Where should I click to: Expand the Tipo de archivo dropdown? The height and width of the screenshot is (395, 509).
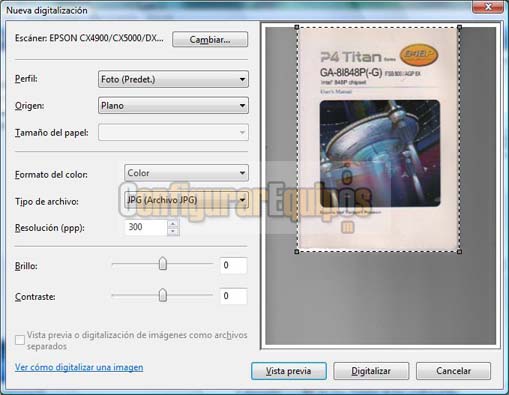(x=186, y=200)
